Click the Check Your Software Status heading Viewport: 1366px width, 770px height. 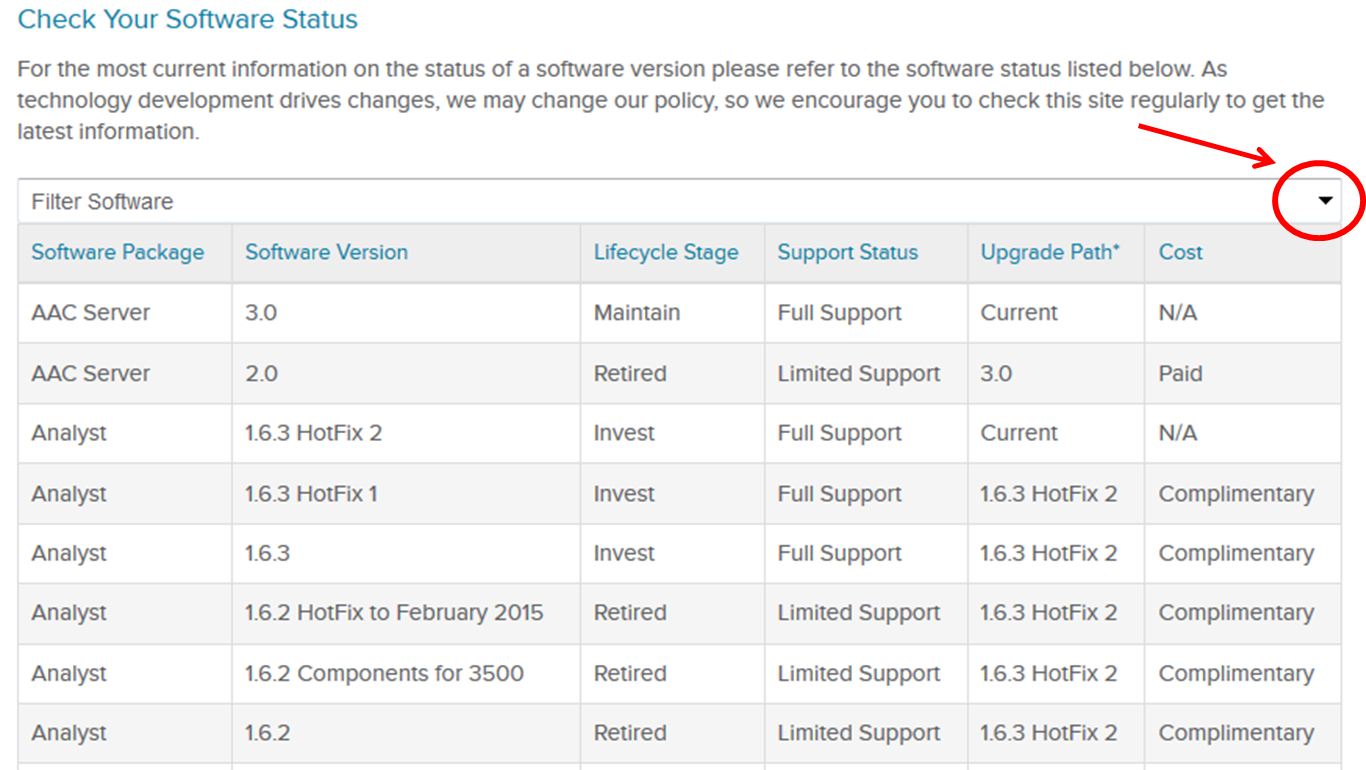click(x=188, y=19)
